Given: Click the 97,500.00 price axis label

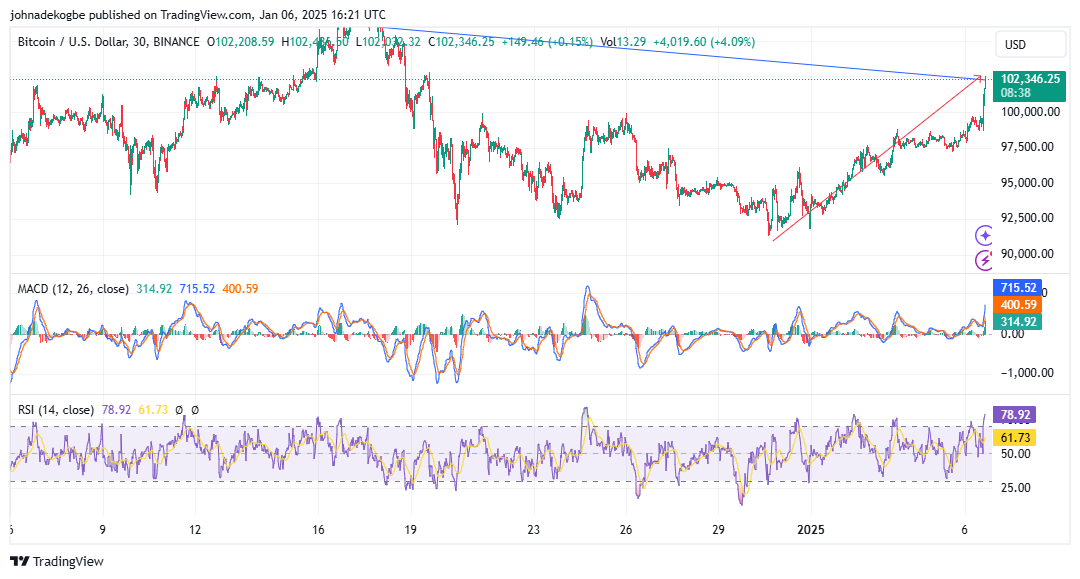Looking at the screenshot, I should 1027,147.
